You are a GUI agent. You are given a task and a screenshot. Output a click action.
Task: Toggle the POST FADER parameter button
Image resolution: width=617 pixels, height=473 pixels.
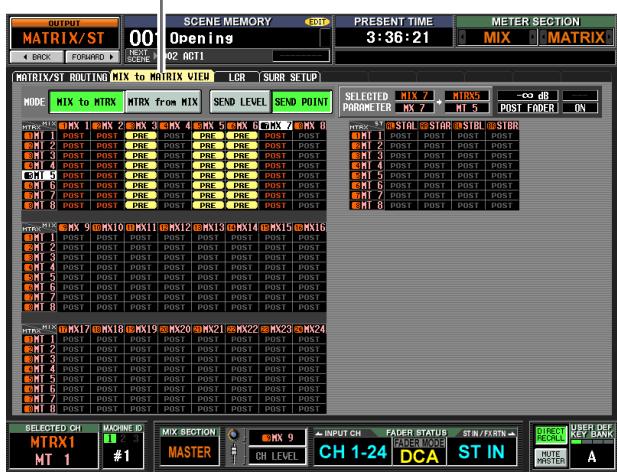[527, 108]
